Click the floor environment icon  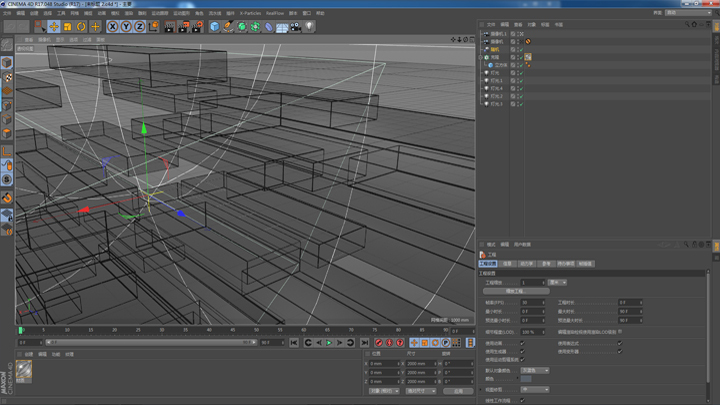[x=282, y=27]
